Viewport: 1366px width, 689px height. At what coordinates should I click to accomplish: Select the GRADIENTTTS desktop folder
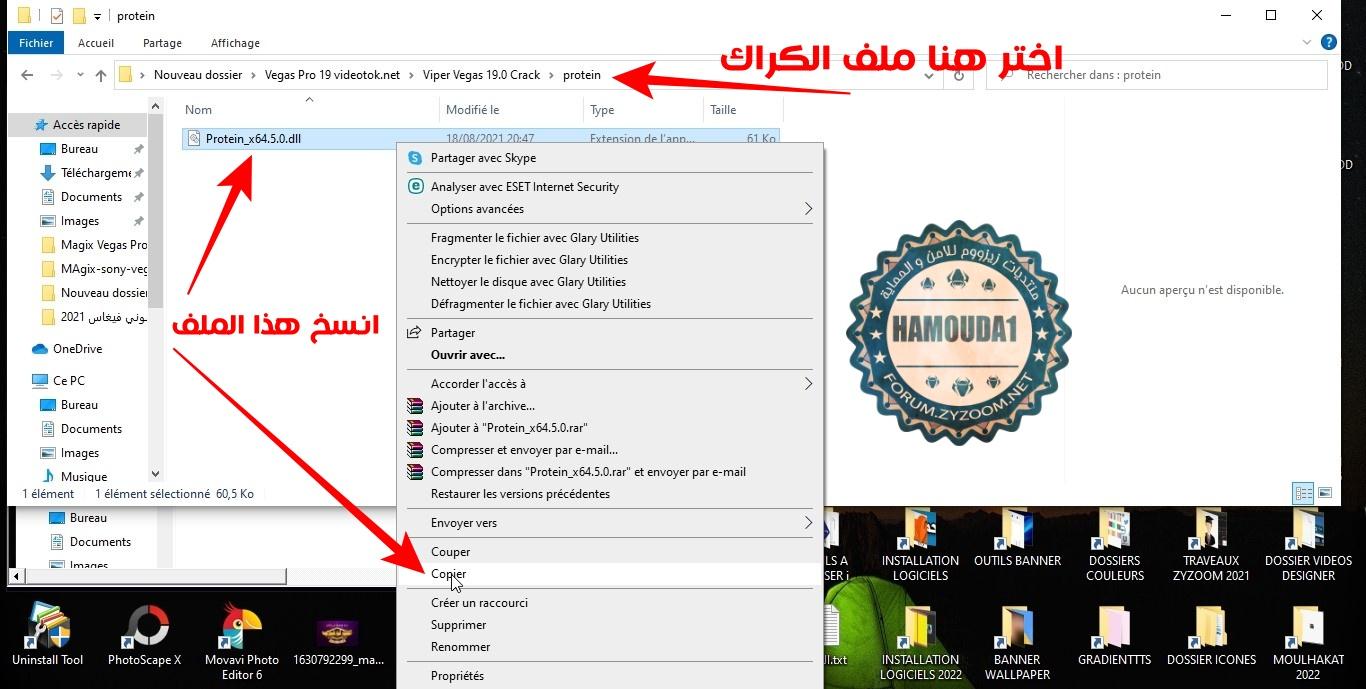click(1114, 637)
